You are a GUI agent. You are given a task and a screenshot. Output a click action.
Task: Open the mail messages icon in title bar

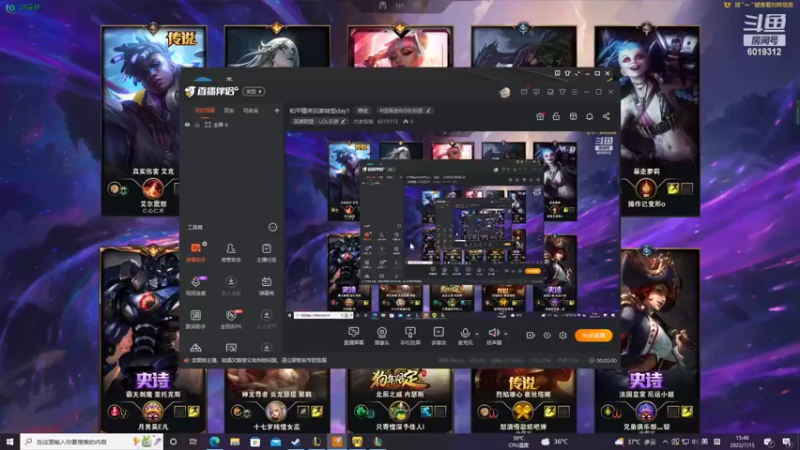[x=524, y=92]
